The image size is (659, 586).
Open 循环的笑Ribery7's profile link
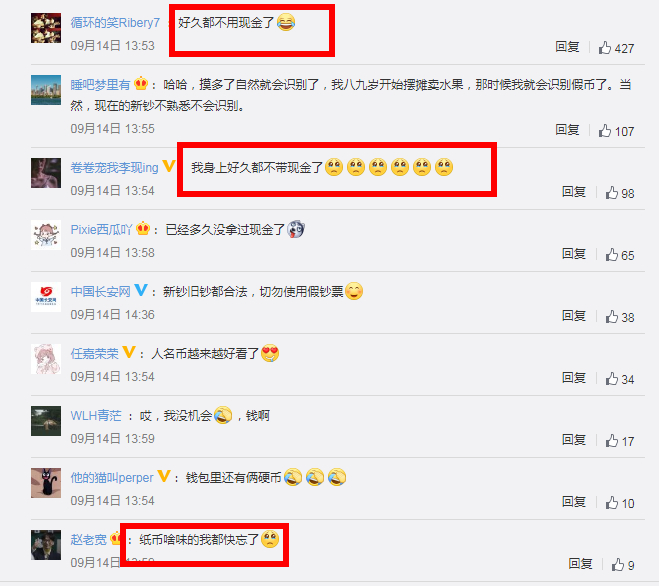pos(115,22)
